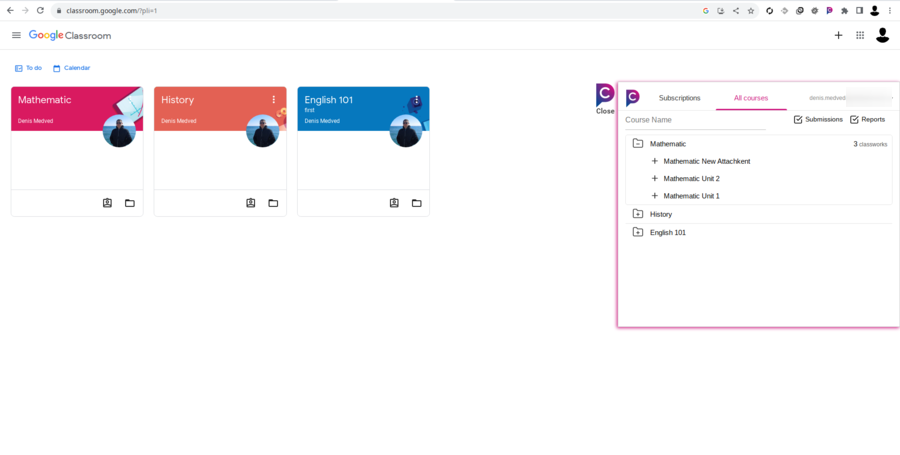Open the gradebook icon on the Mathematic card
This screenshot has width=900, height=455.
point(107,203)
